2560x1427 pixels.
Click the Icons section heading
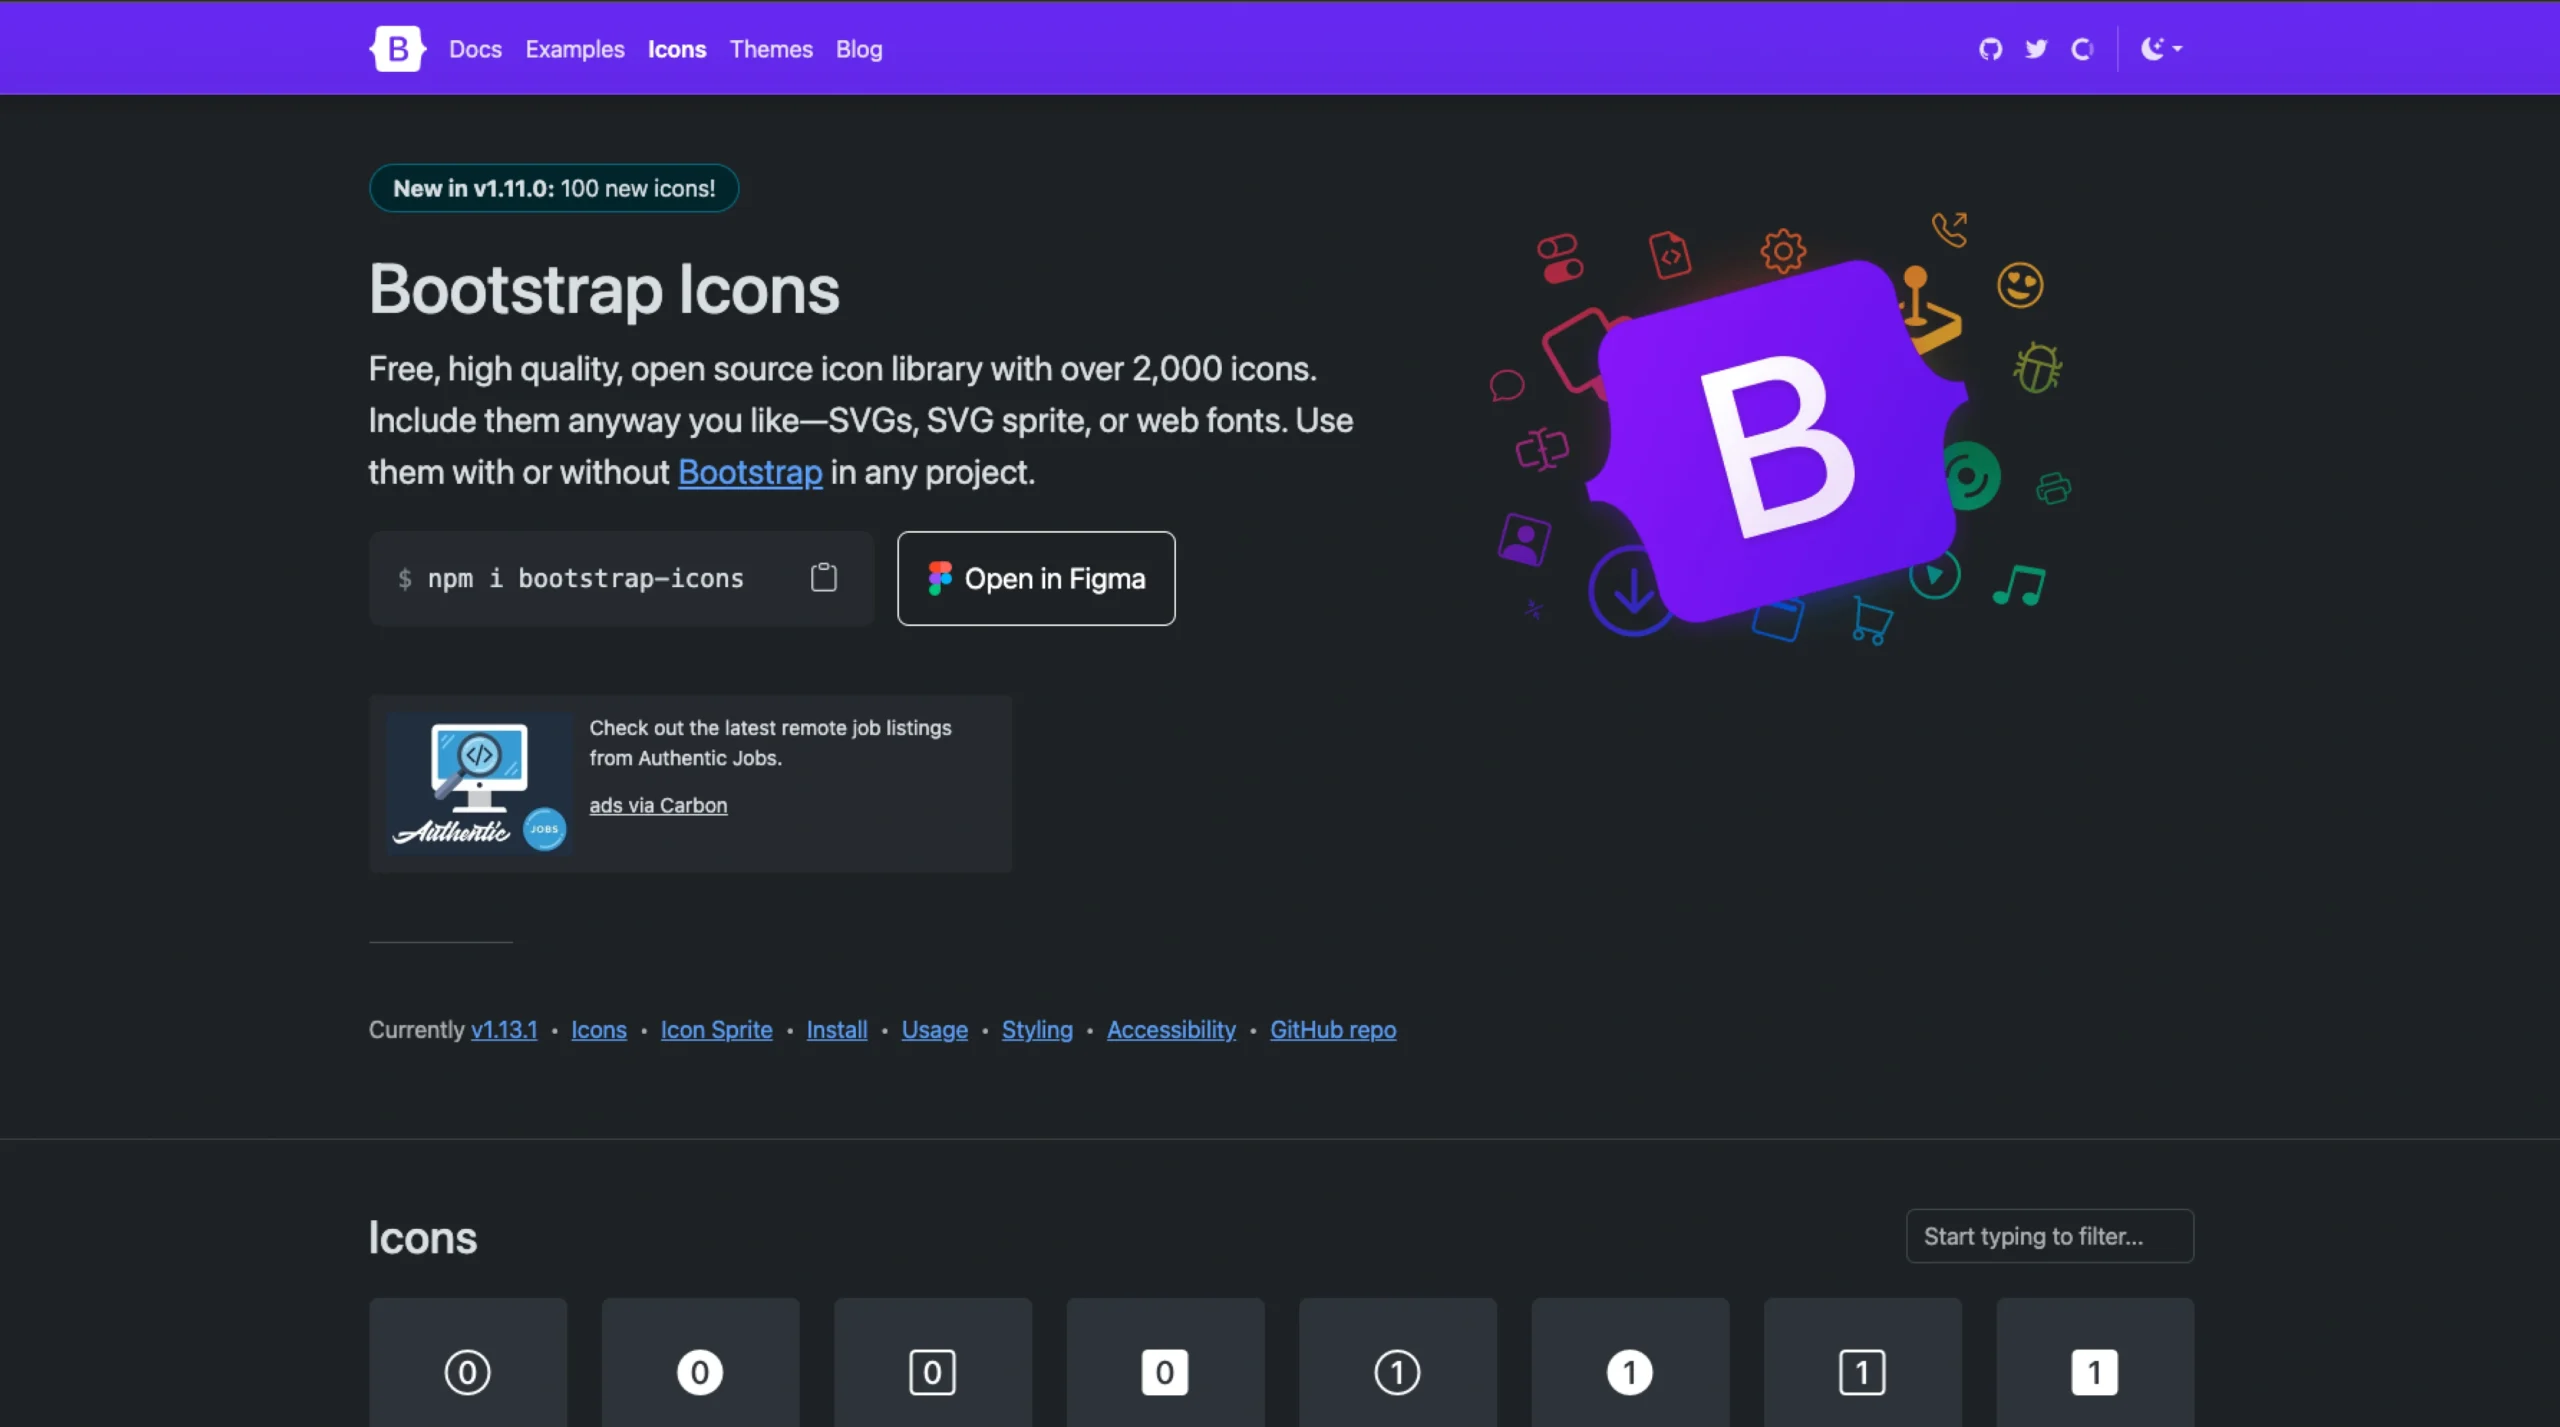click(423, 1237)
